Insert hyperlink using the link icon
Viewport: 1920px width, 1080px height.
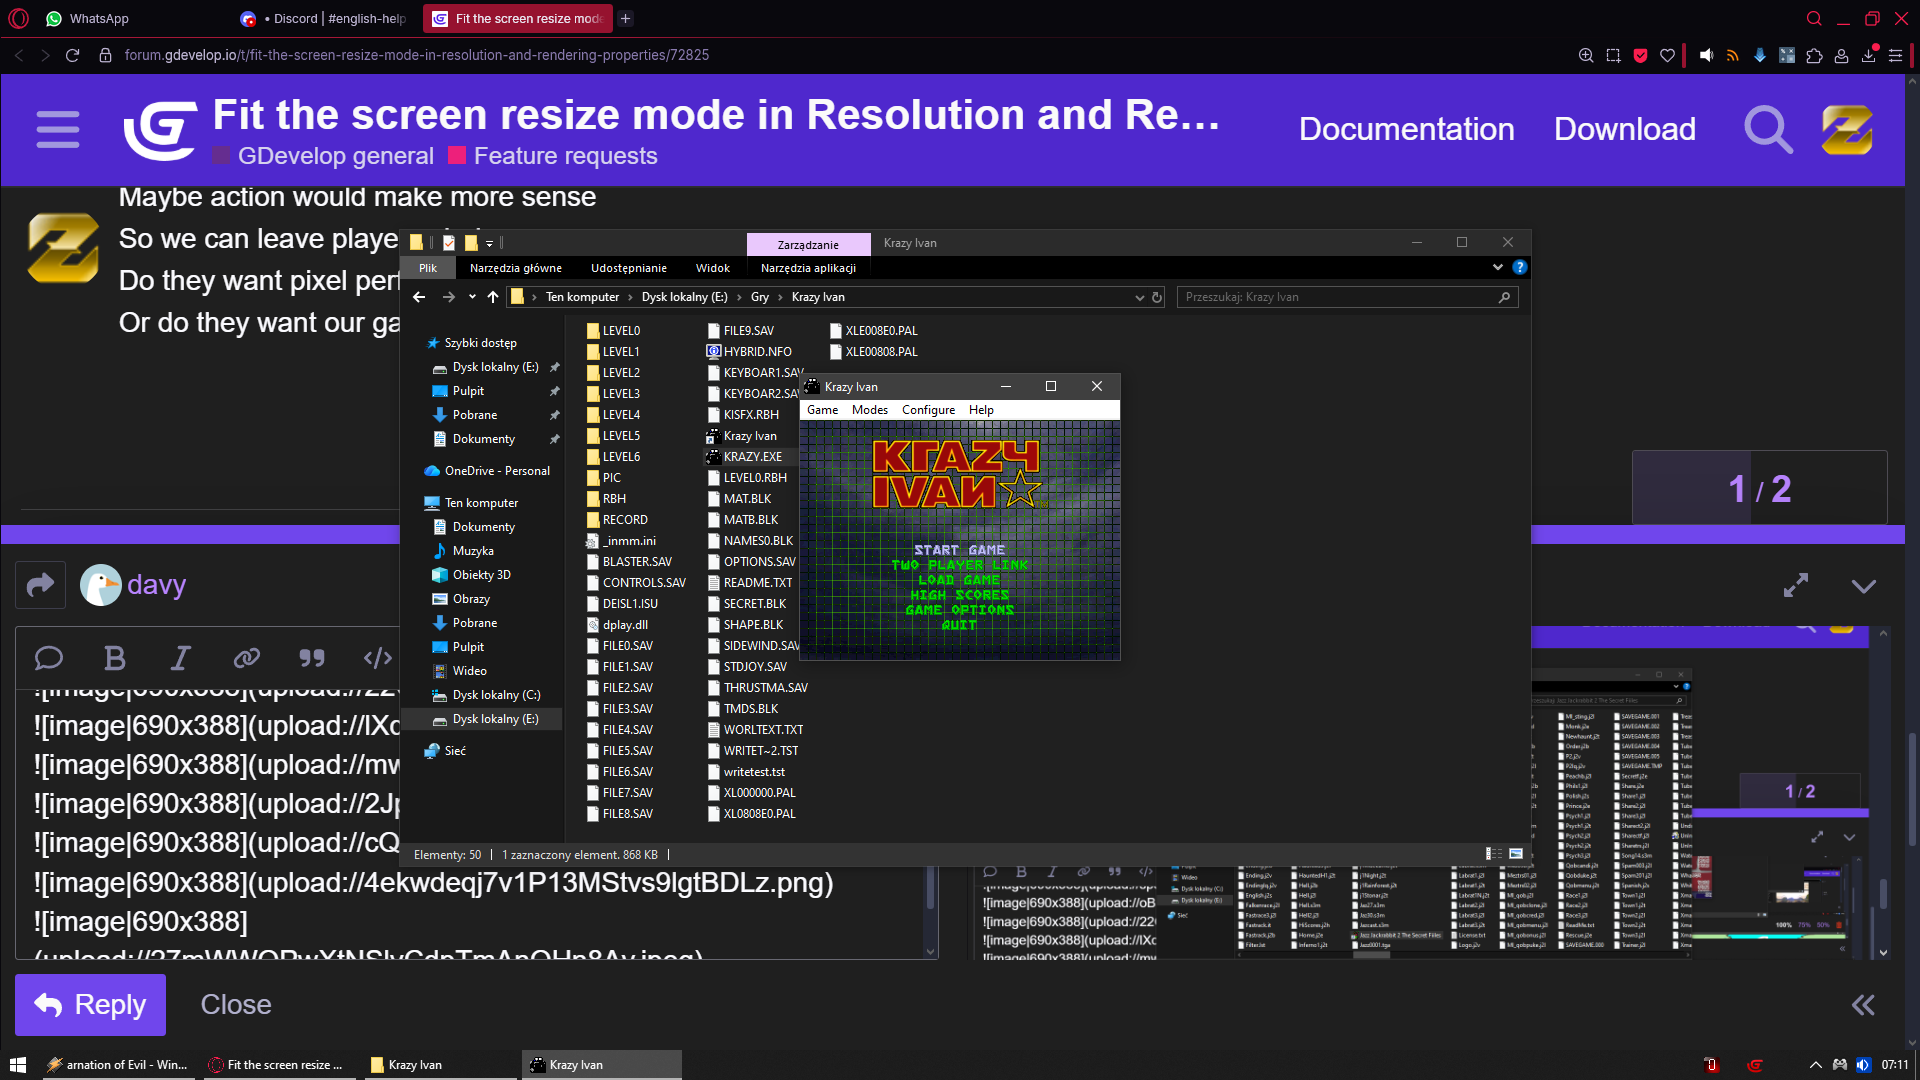tap(246, 658)
